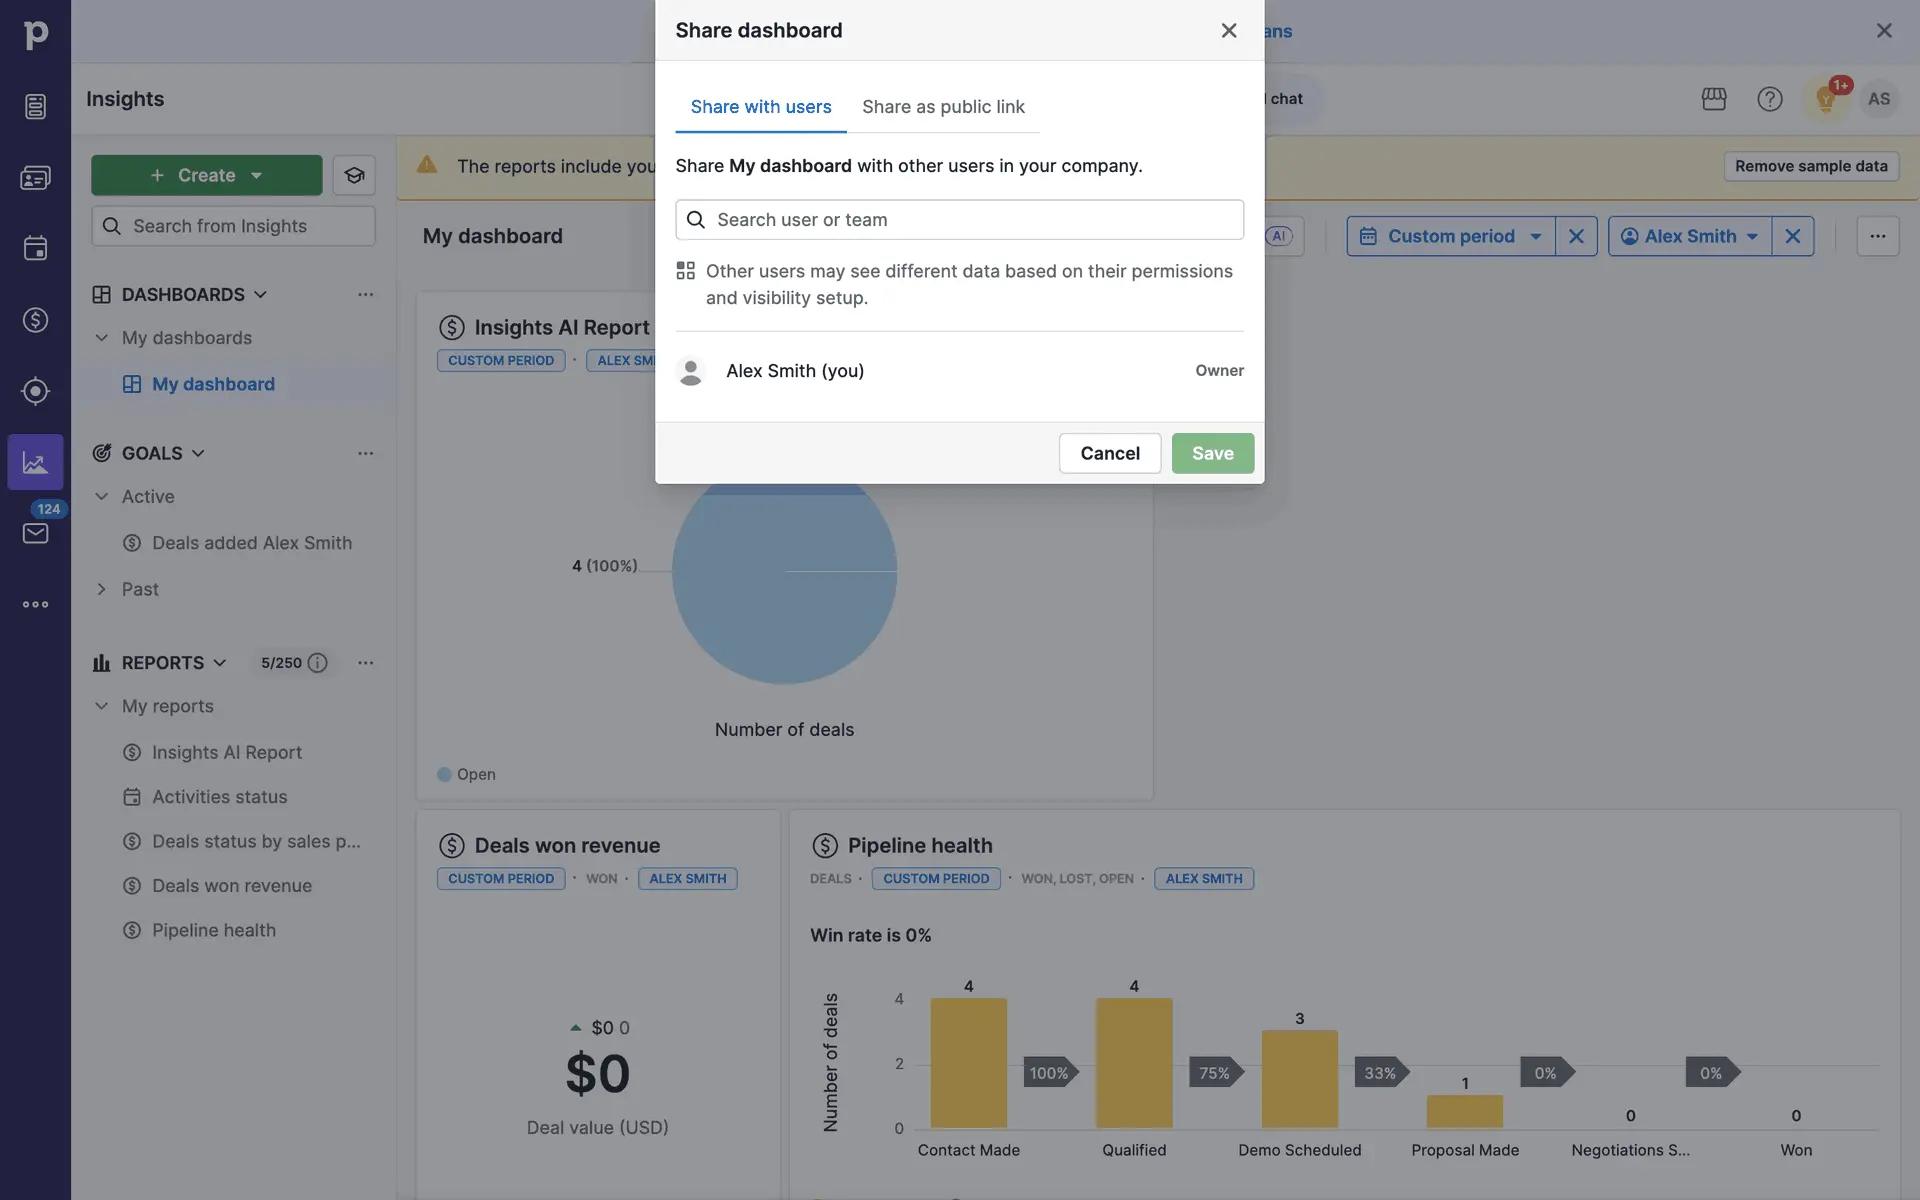
Task: Switch to Share as public link tab
Action: [943, 107]
